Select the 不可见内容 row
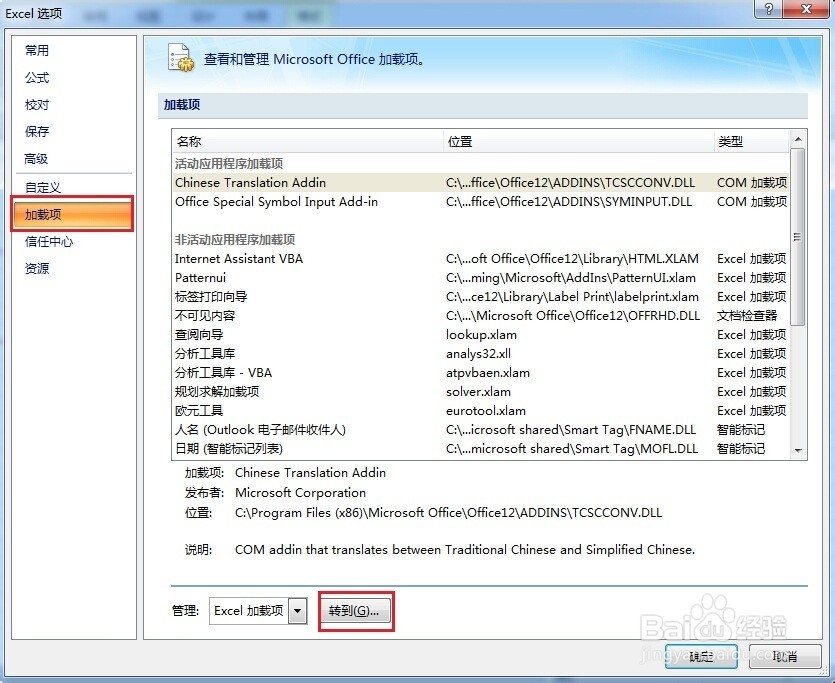 [x=481, y=316]
